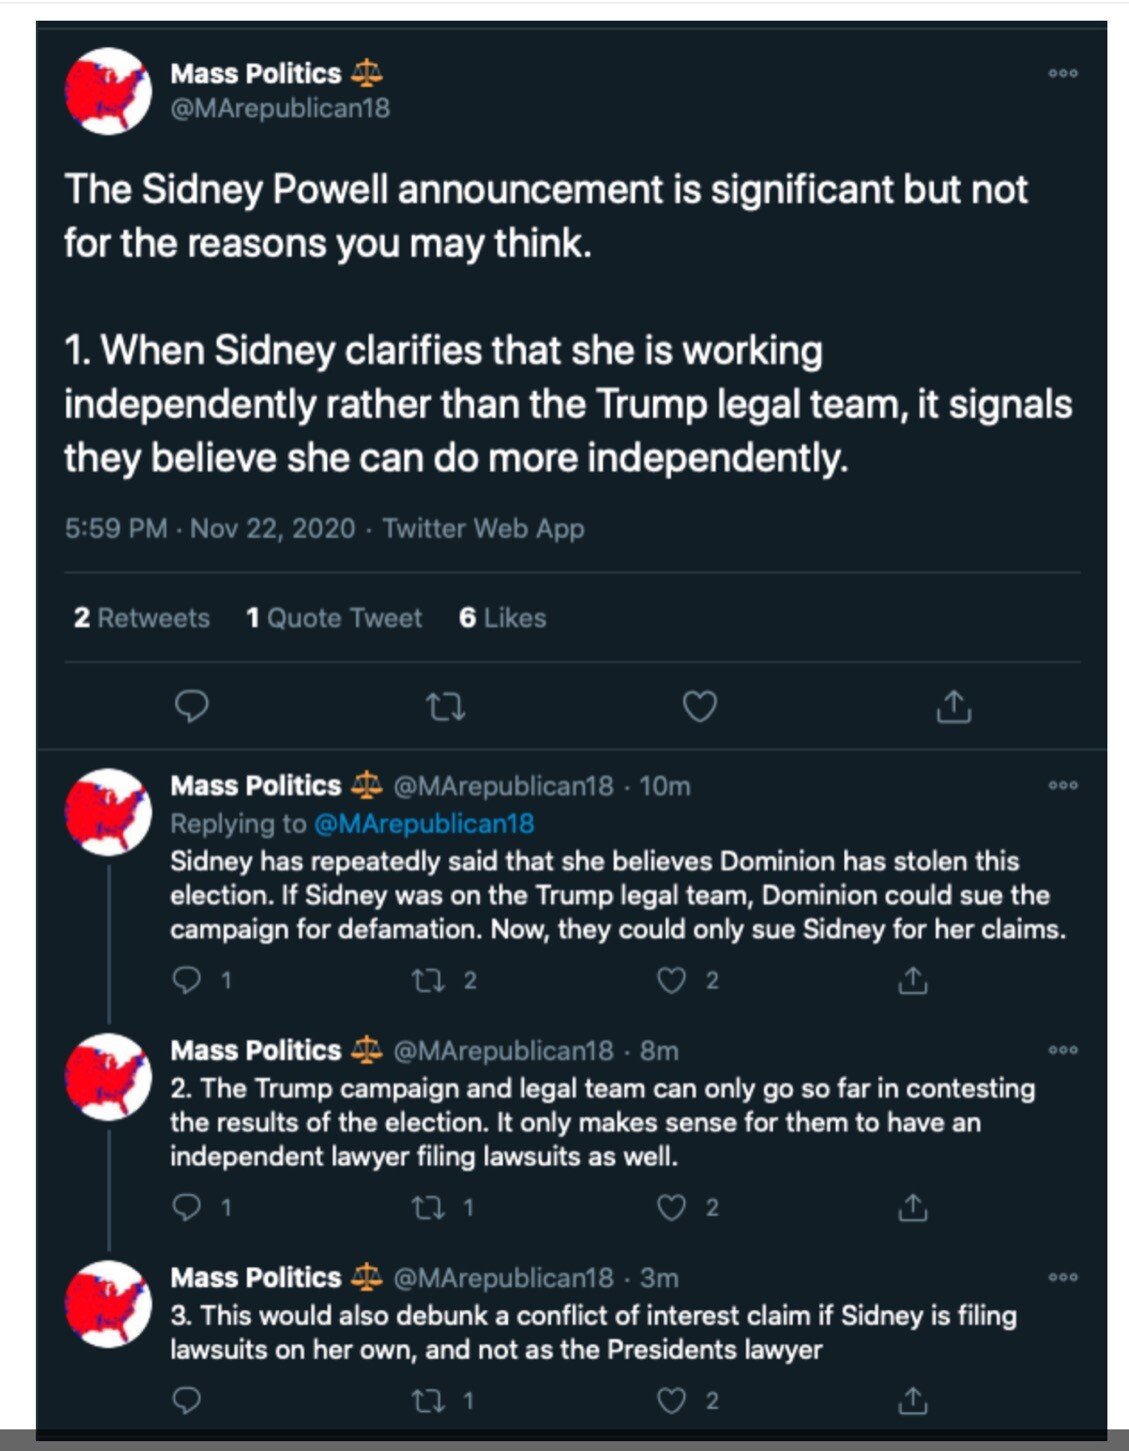
Task: Share the main tweet via upload icon
Action: click(953, 707)
